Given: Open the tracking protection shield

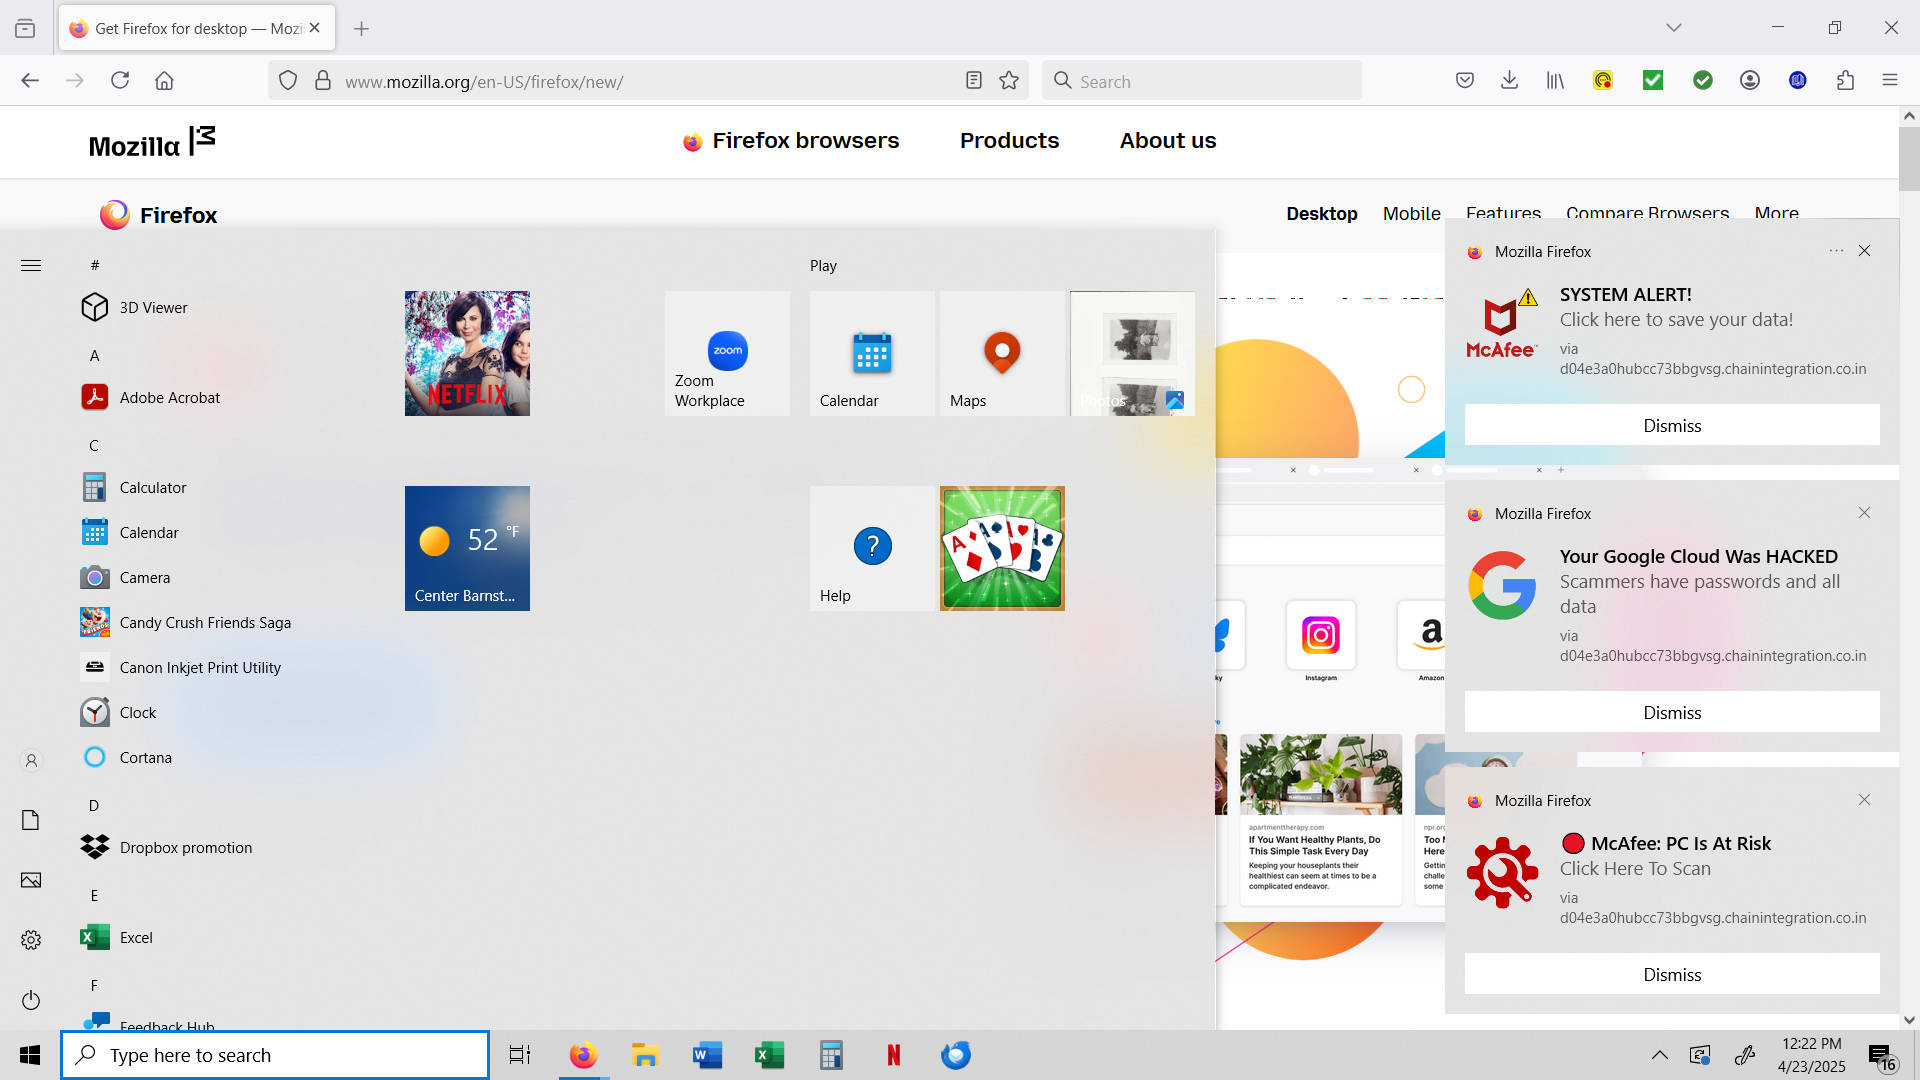Looking at the screenshot, I should pos(288,81).
